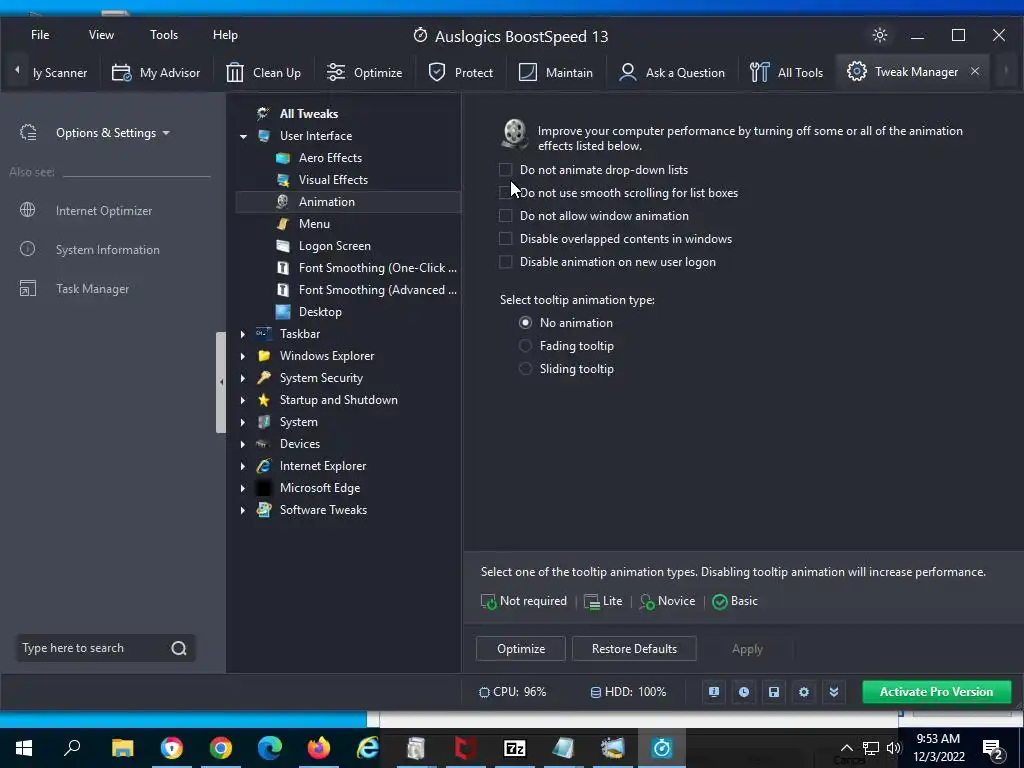Open Internet Optimizer from sidebar
This screenshot has height=768, width=1024.
pyautogui.click(x=104, y=210)
